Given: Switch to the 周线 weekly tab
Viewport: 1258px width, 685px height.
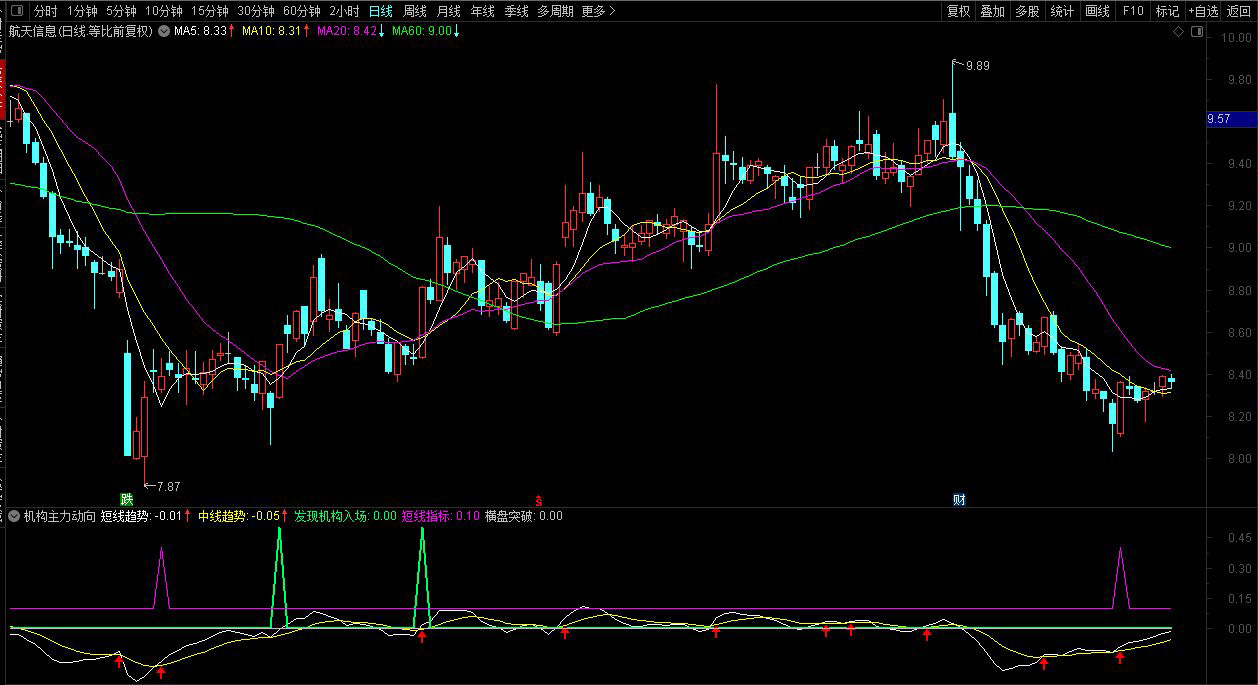Looking at the screenshot, I should pyautogui.click(x=414, y=12).
